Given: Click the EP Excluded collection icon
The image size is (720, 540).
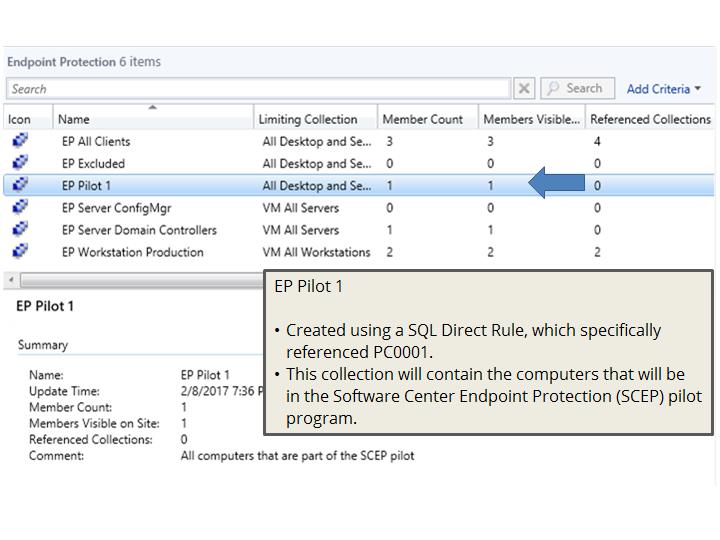Looking at the screenshot, I should (x=20, y=163).
